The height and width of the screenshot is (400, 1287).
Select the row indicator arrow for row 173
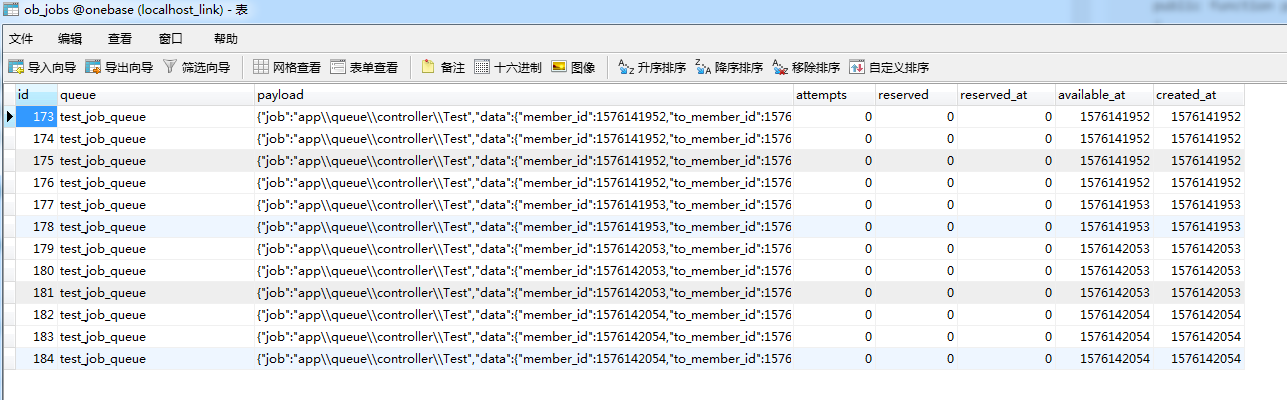(x=9, y=116)
